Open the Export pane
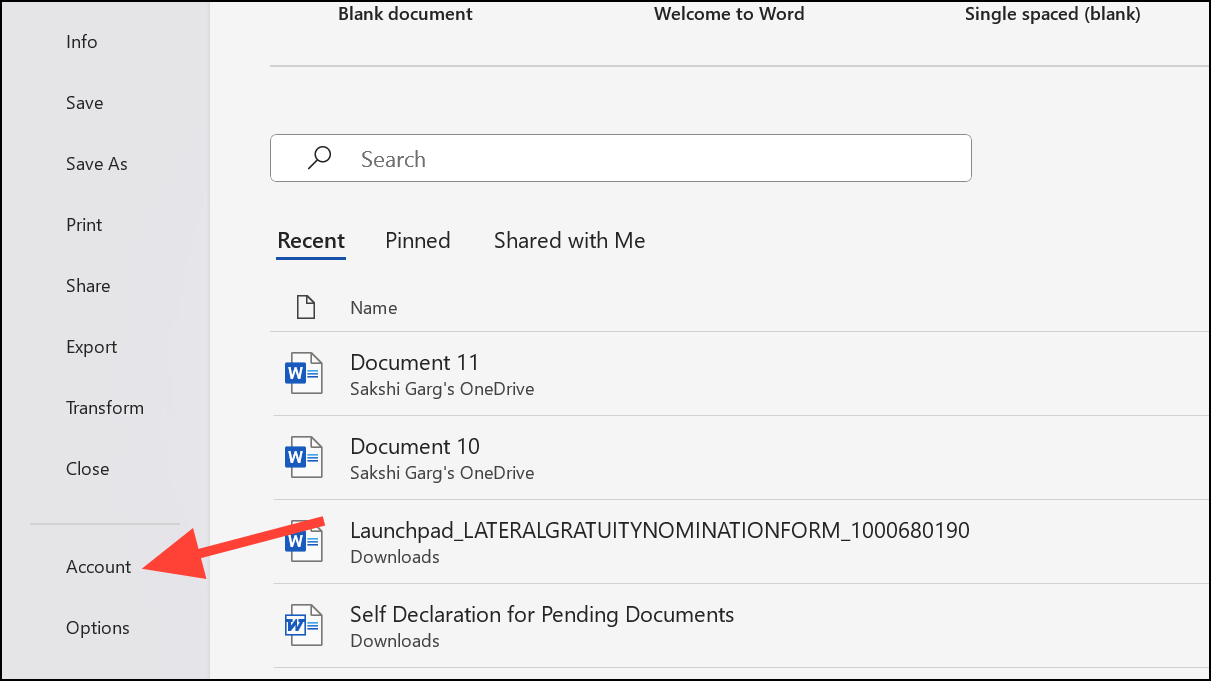1211x681 pixels. 91,346
